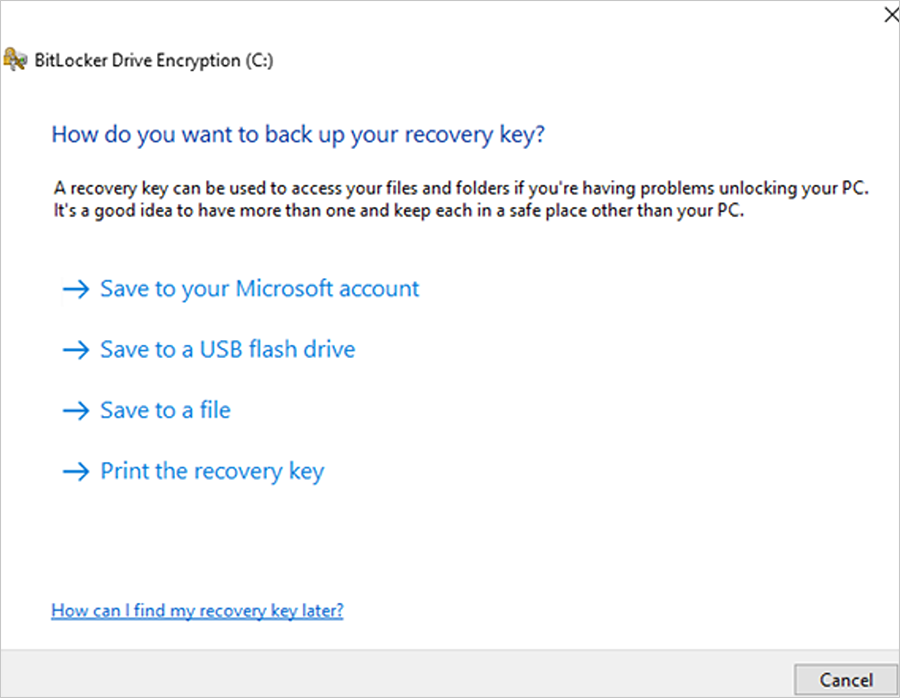
Task: Click the dialog close X
Action: coord(891,14)
